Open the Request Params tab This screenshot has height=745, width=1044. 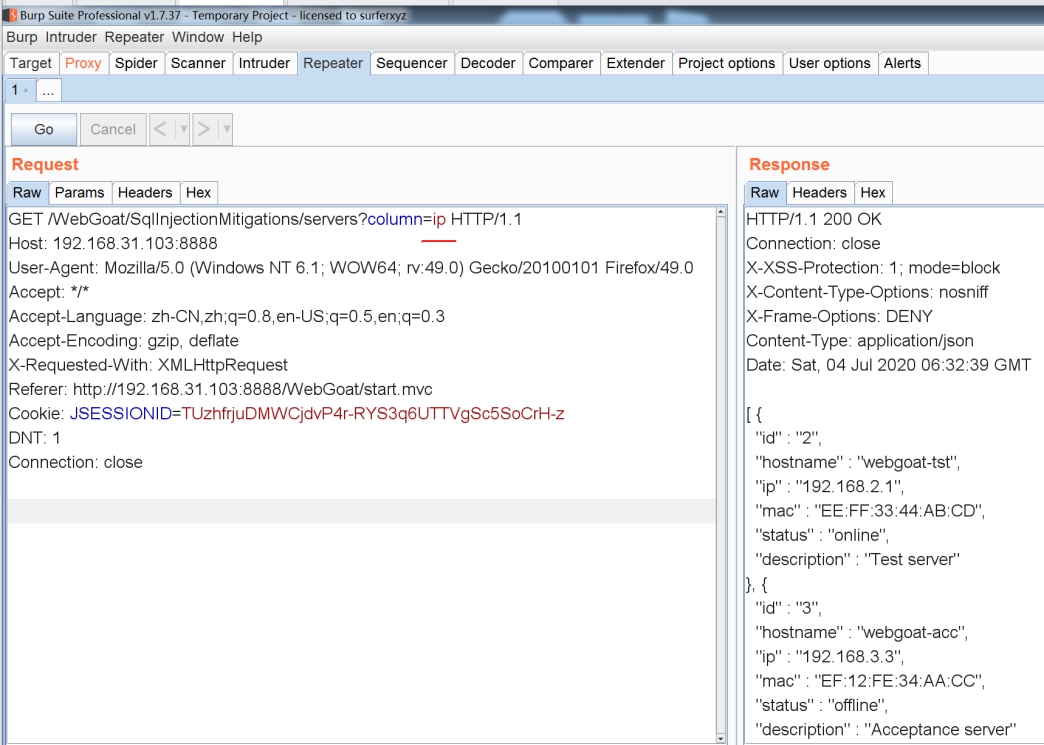79,193
